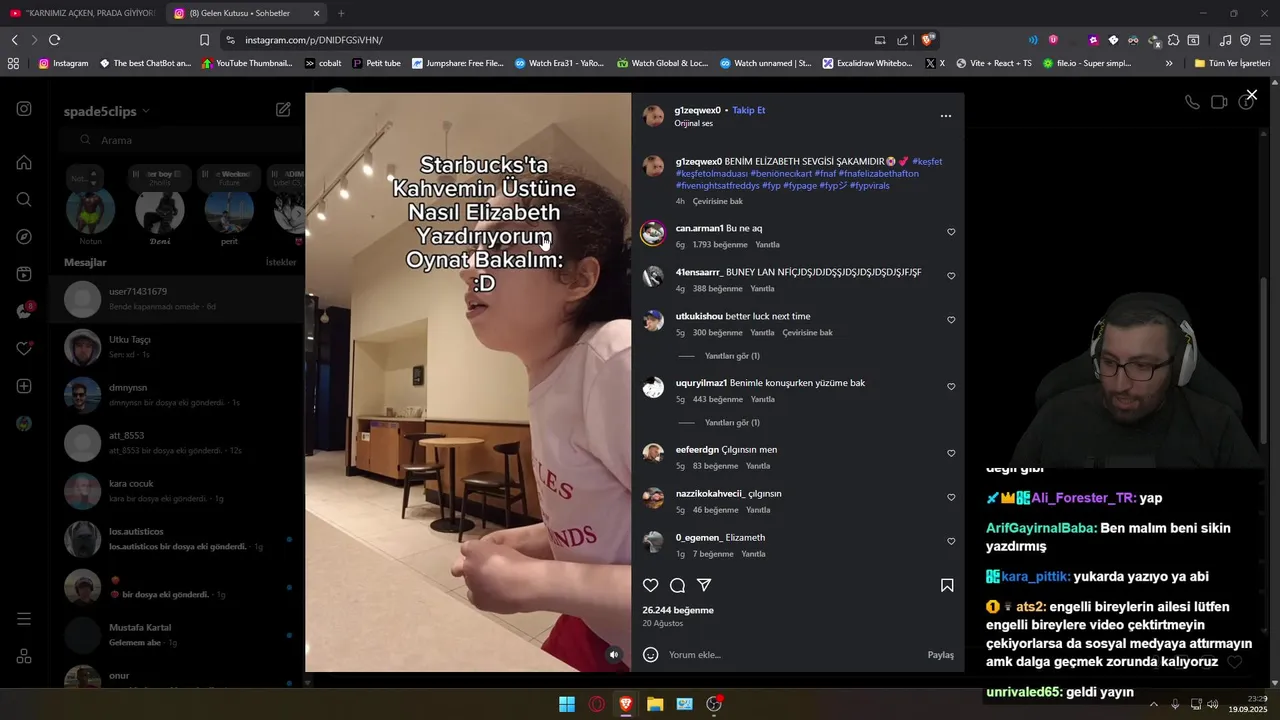Screen dimensions: 1280x720
Task: Reload the page
Action: pyautogui.click(x=54, y=40)
